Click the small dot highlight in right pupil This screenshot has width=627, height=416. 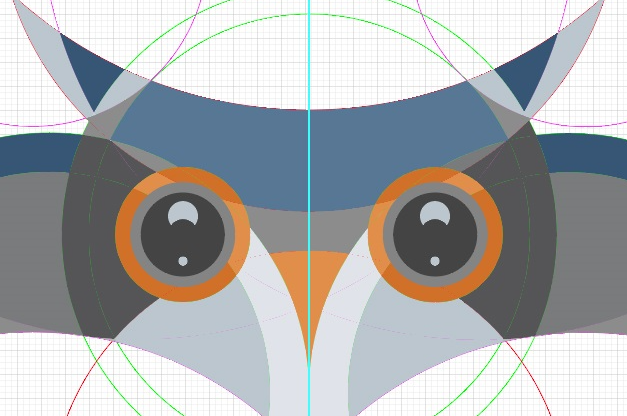click(x=434, y=261)
